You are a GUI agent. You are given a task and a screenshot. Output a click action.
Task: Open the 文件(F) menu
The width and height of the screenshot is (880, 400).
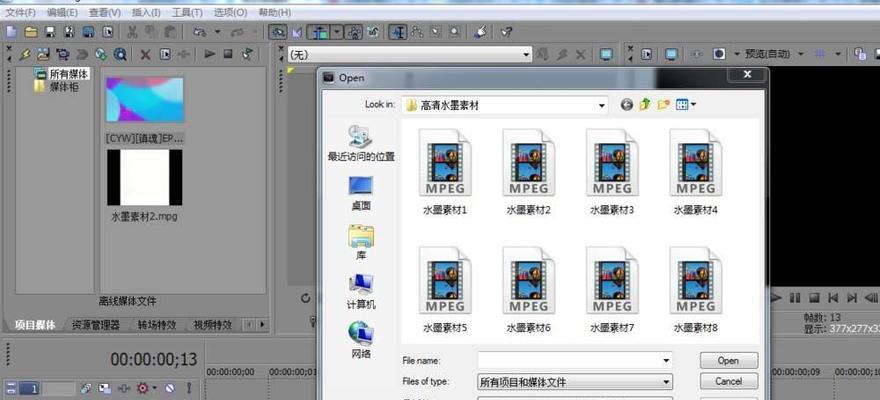click(x=20, y=12)
